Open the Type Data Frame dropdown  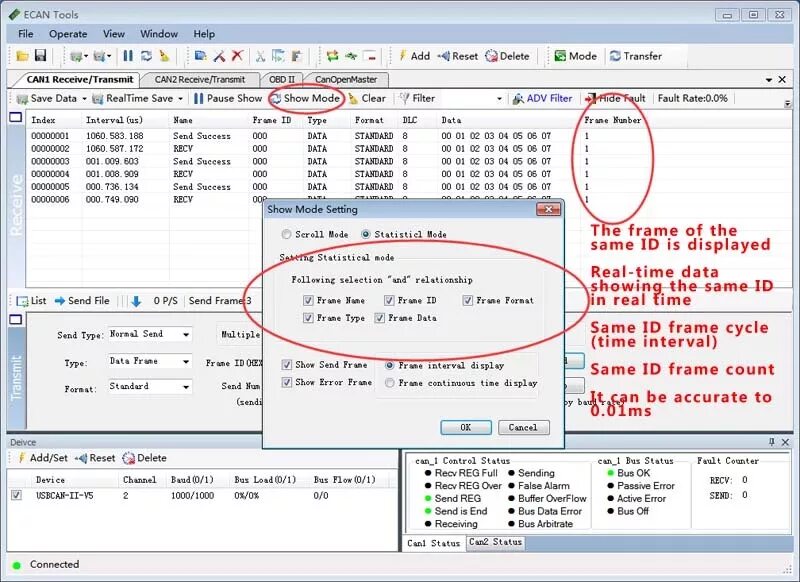[186, 362]
